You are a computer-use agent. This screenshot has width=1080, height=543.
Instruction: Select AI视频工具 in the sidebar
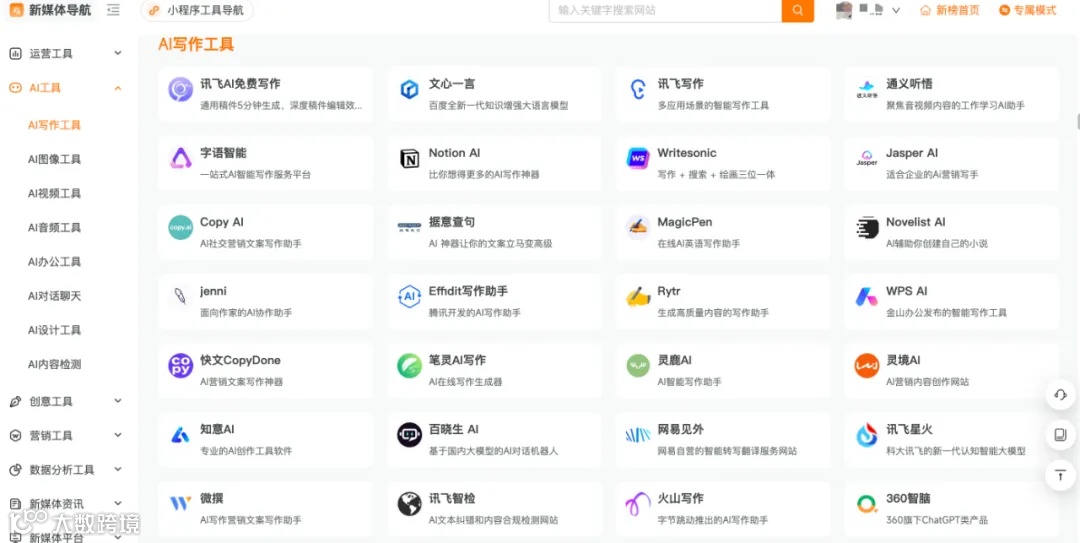[54, 194]
